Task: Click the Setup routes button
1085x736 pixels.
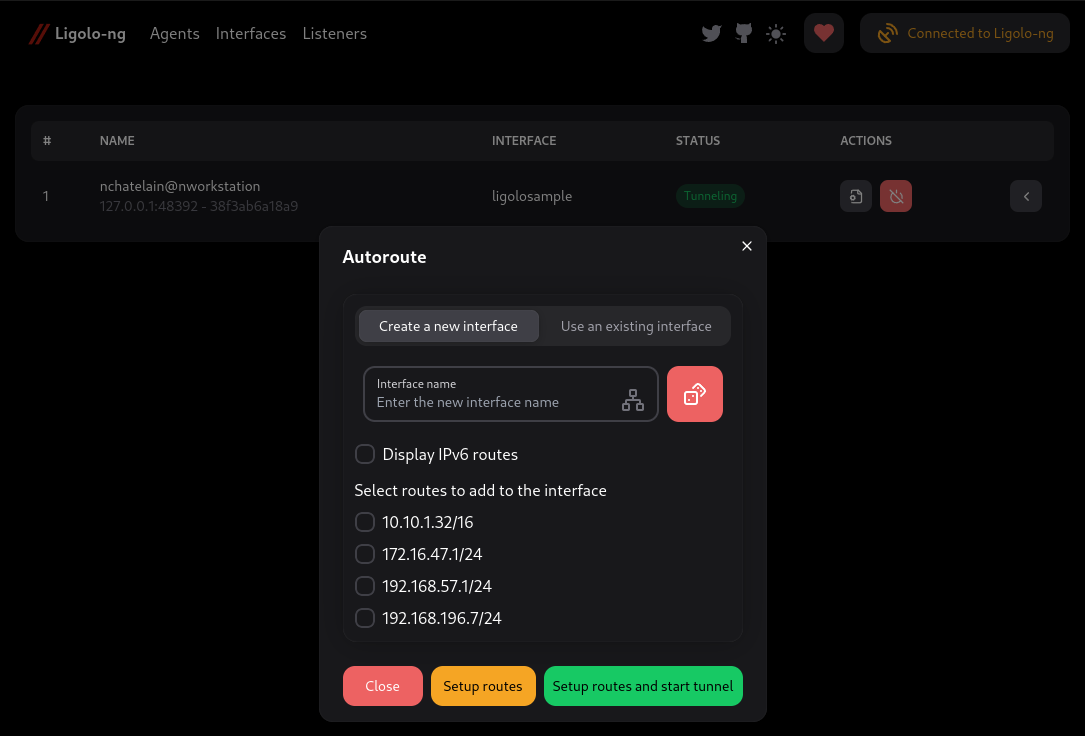Action: click(483, 686)
